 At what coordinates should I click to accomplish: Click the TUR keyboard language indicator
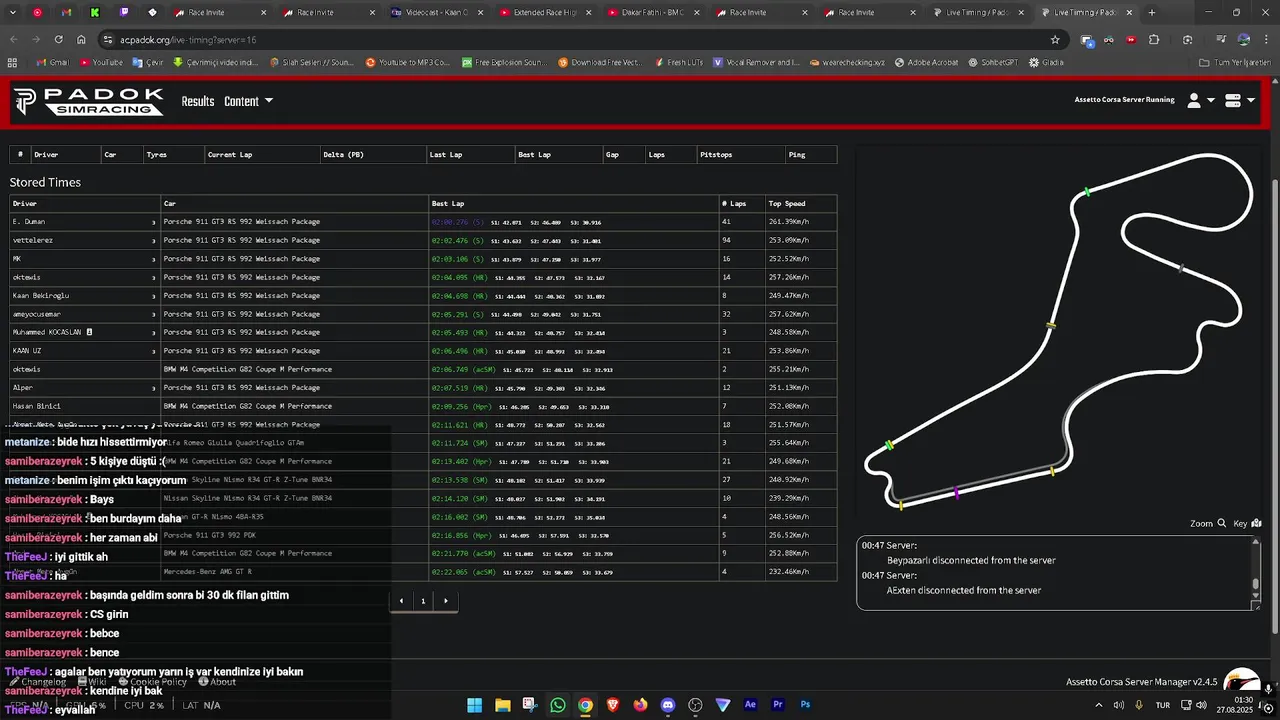[1163, 705]
